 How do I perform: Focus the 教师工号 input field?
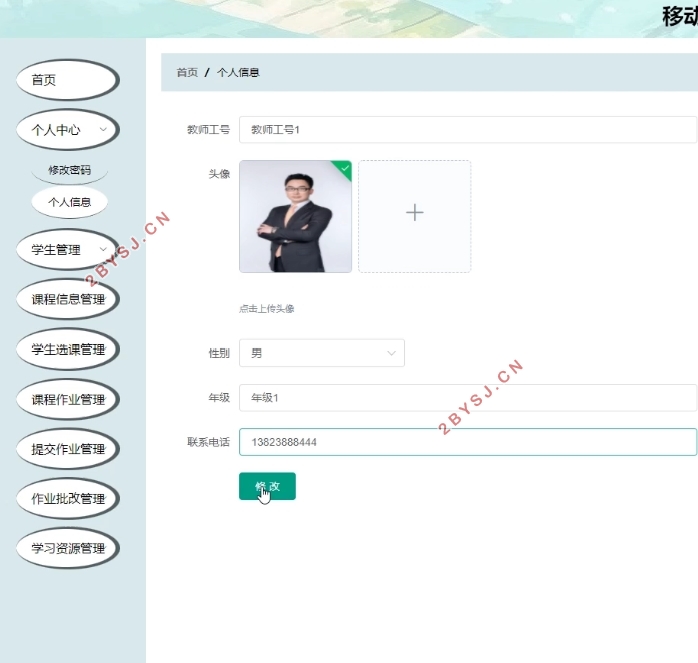(x=467, y=130)
